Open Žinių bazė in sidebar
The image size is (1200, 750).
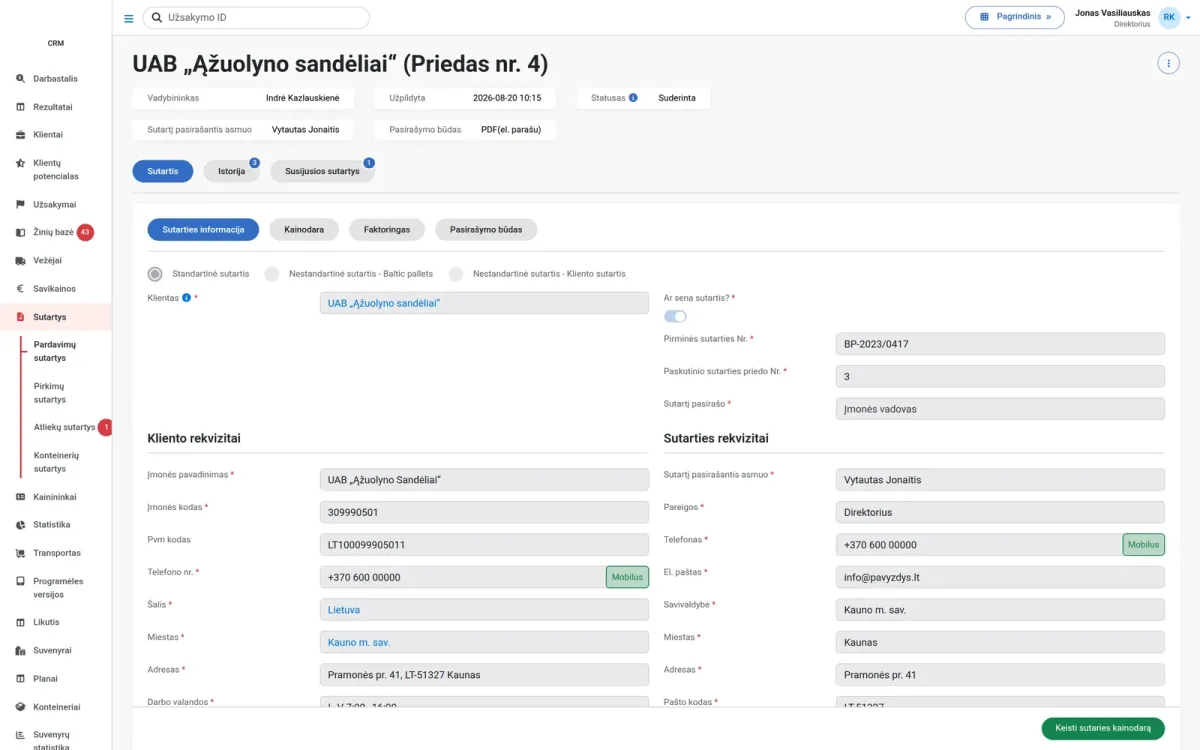point(56,232)
